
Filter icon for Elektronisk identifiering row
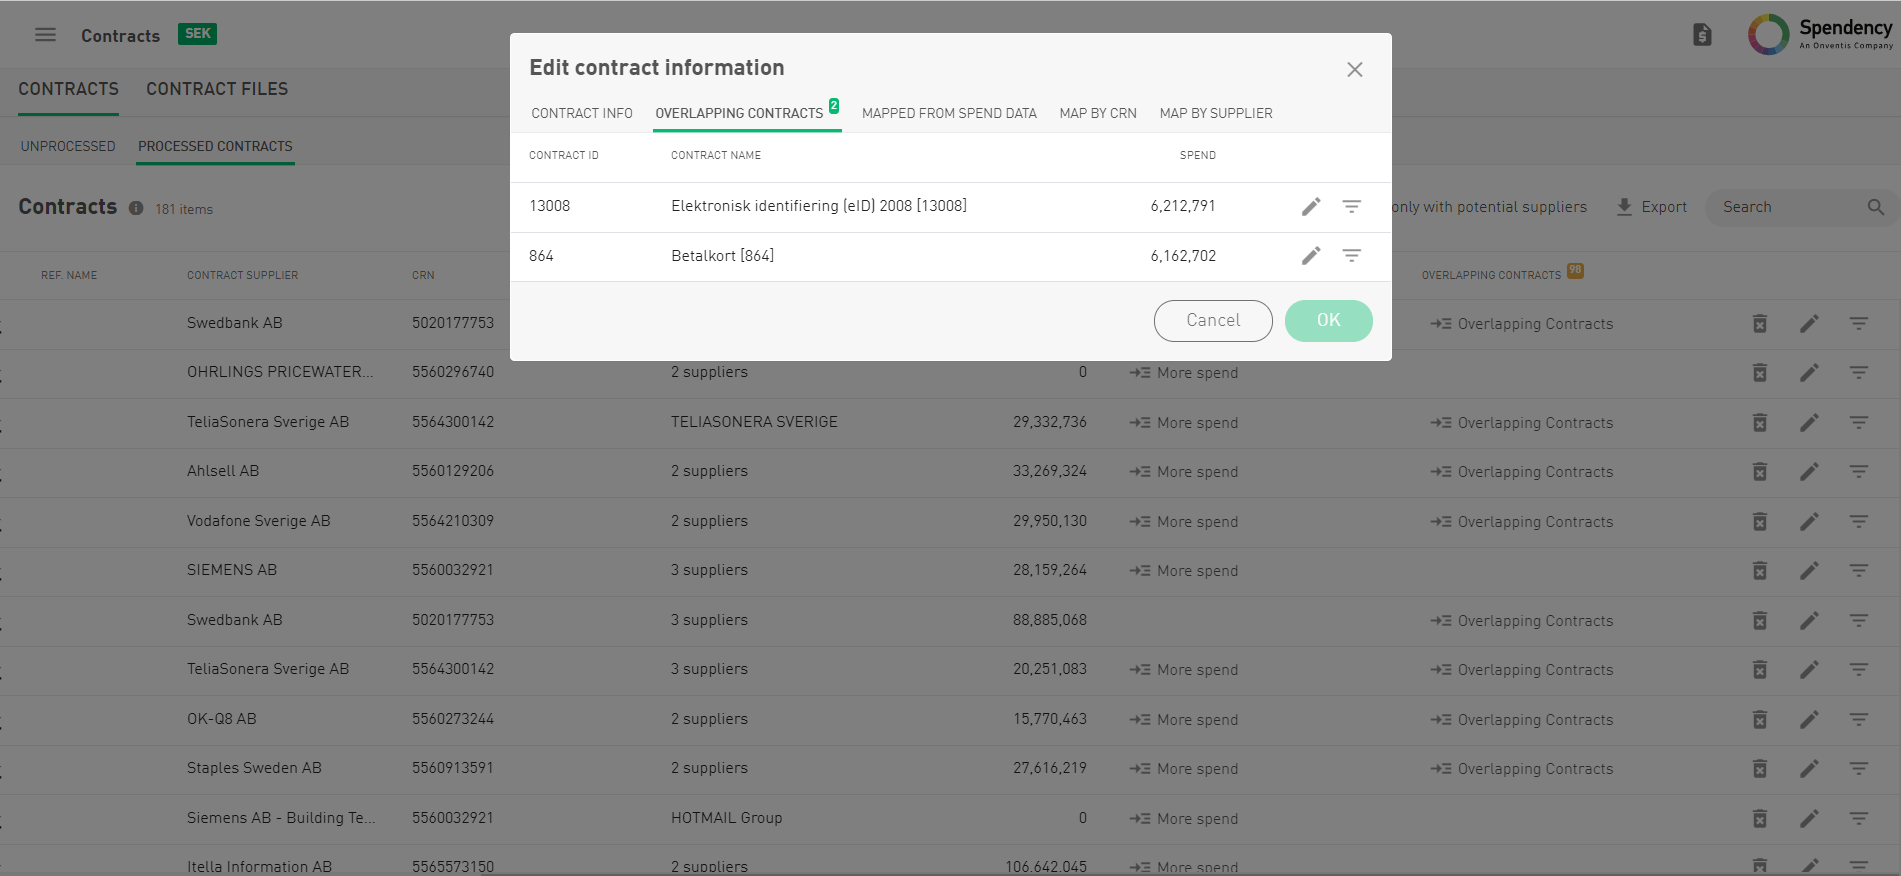point(1351,207)
